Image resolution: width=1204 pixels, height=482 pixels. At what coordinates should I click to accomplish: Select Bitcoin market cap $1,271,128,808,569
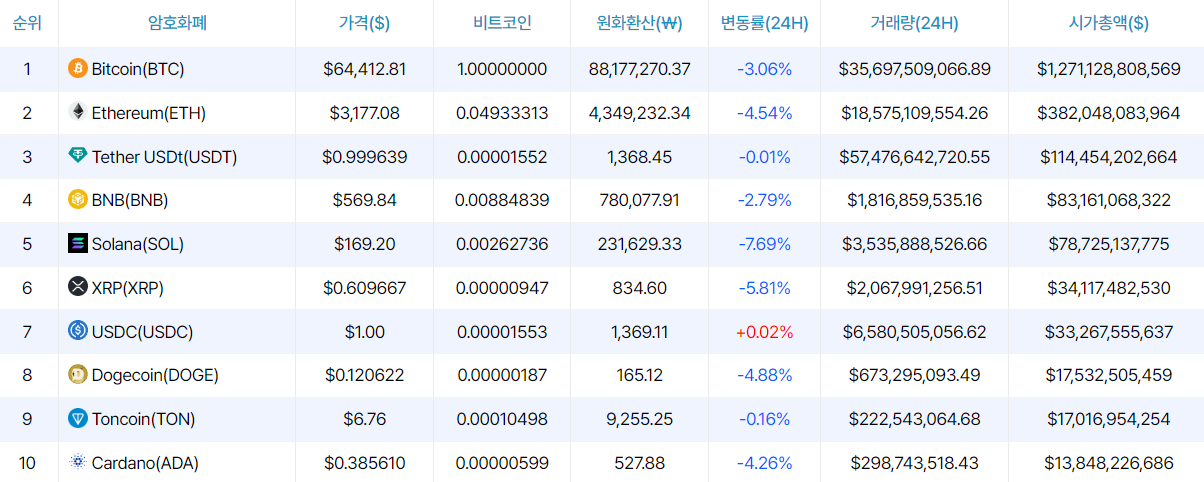(1108, 69)
